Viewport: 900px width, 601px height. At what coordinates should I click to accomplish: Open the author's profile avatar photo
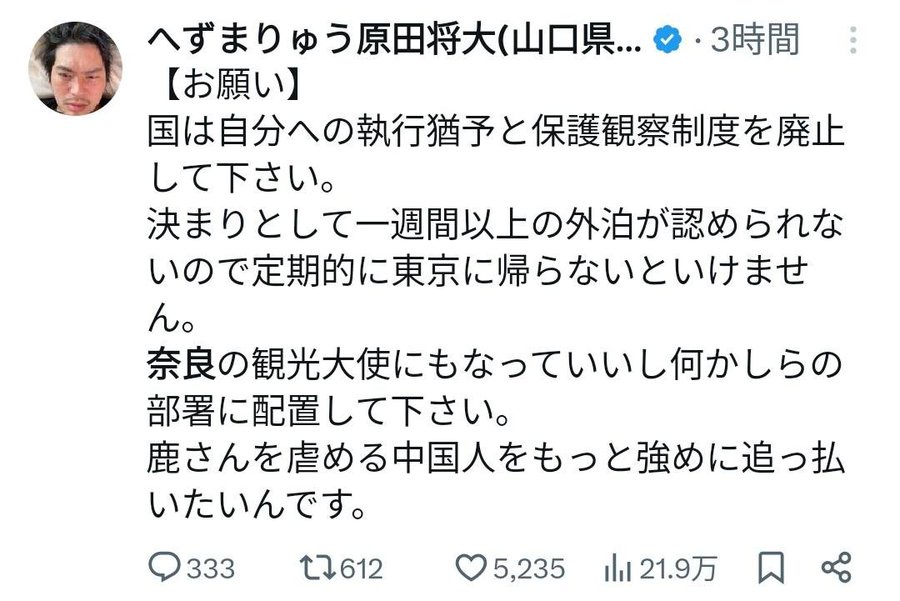pyautogui.click(x=75, y=68)
